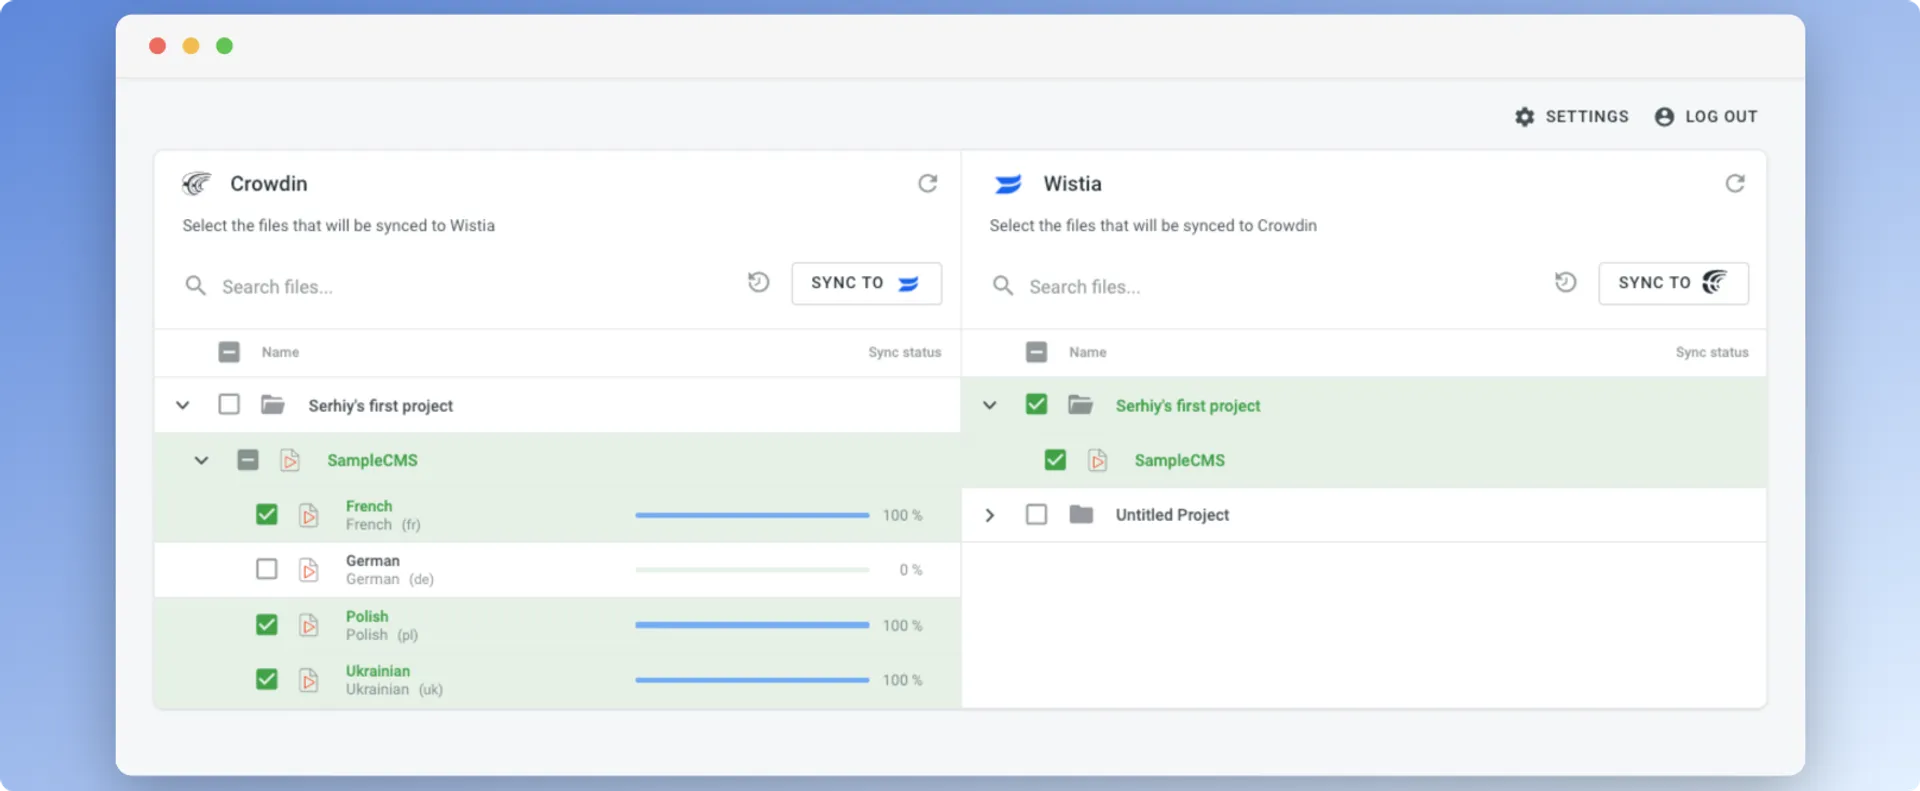Click Crowdin Name column header
The image size is (1920, 791).
(x=280, y=352)
